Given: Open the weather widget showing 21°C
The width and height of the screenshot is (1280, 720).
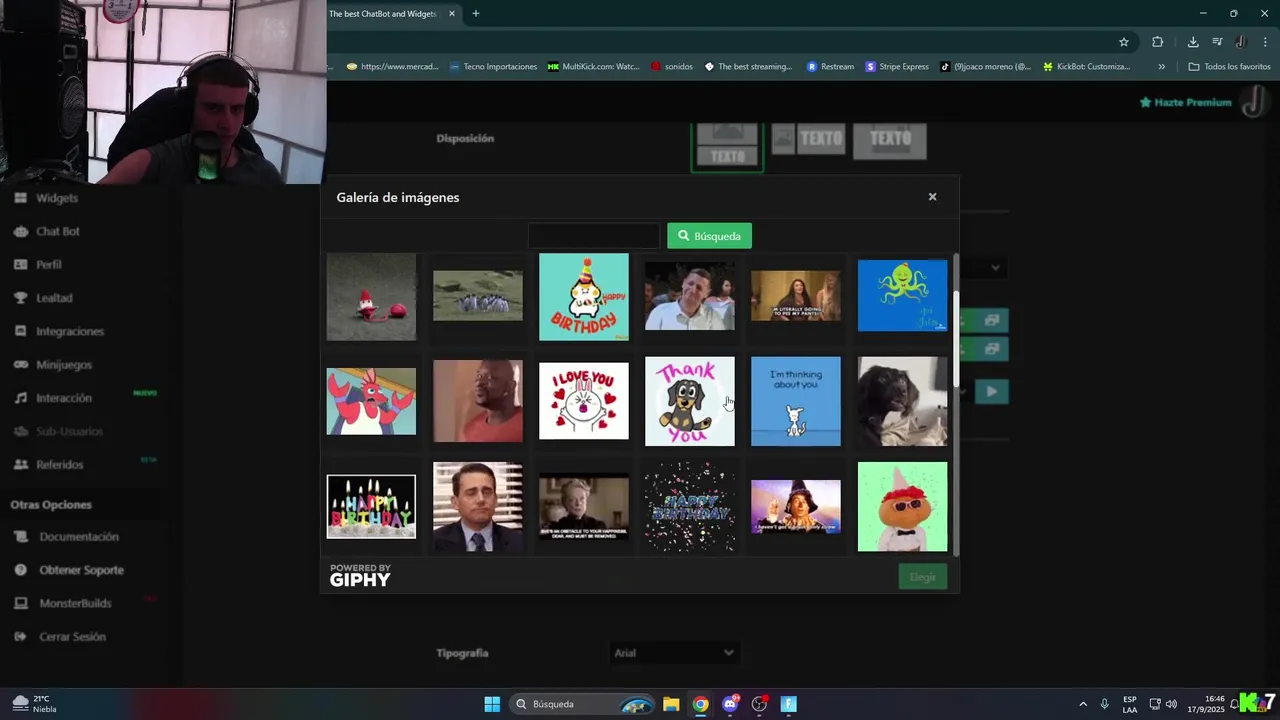Looking at the screenshot, I should pyautogui.click(x=34, y=704).
